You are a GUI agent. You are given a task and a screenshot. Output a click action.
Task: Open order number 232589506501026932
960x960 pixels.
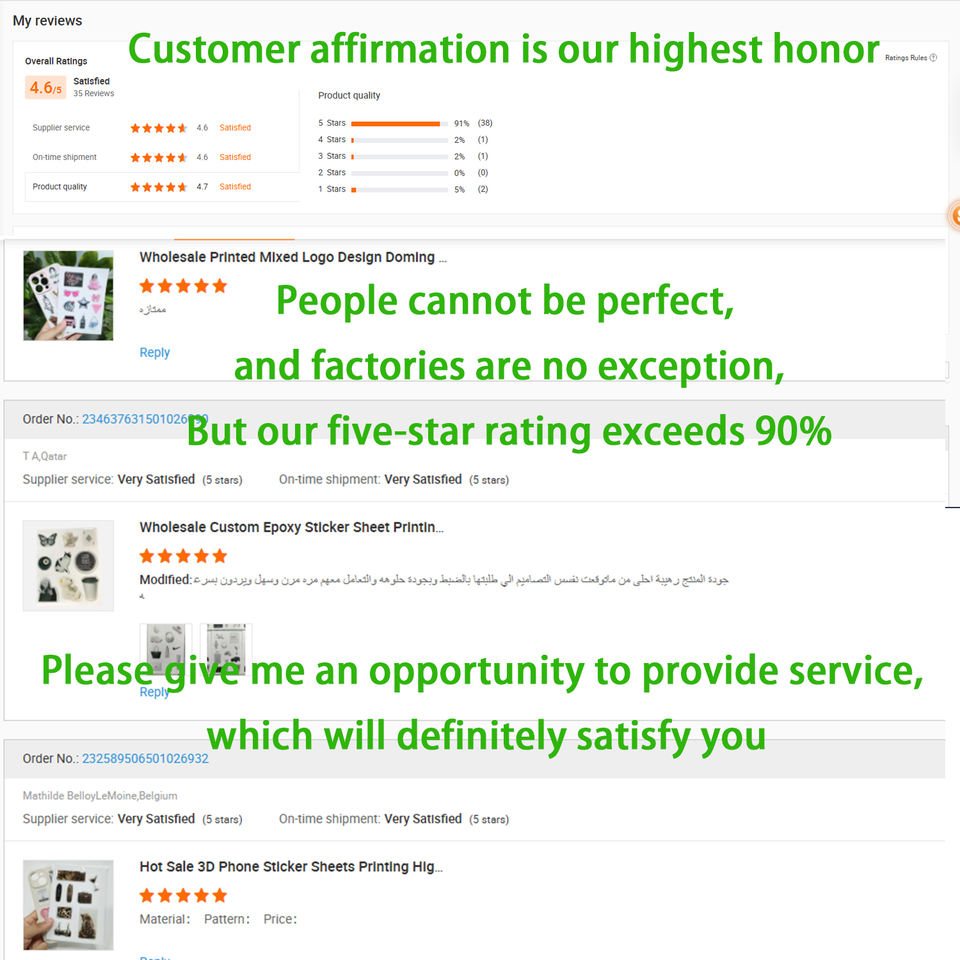click(145, 759)
